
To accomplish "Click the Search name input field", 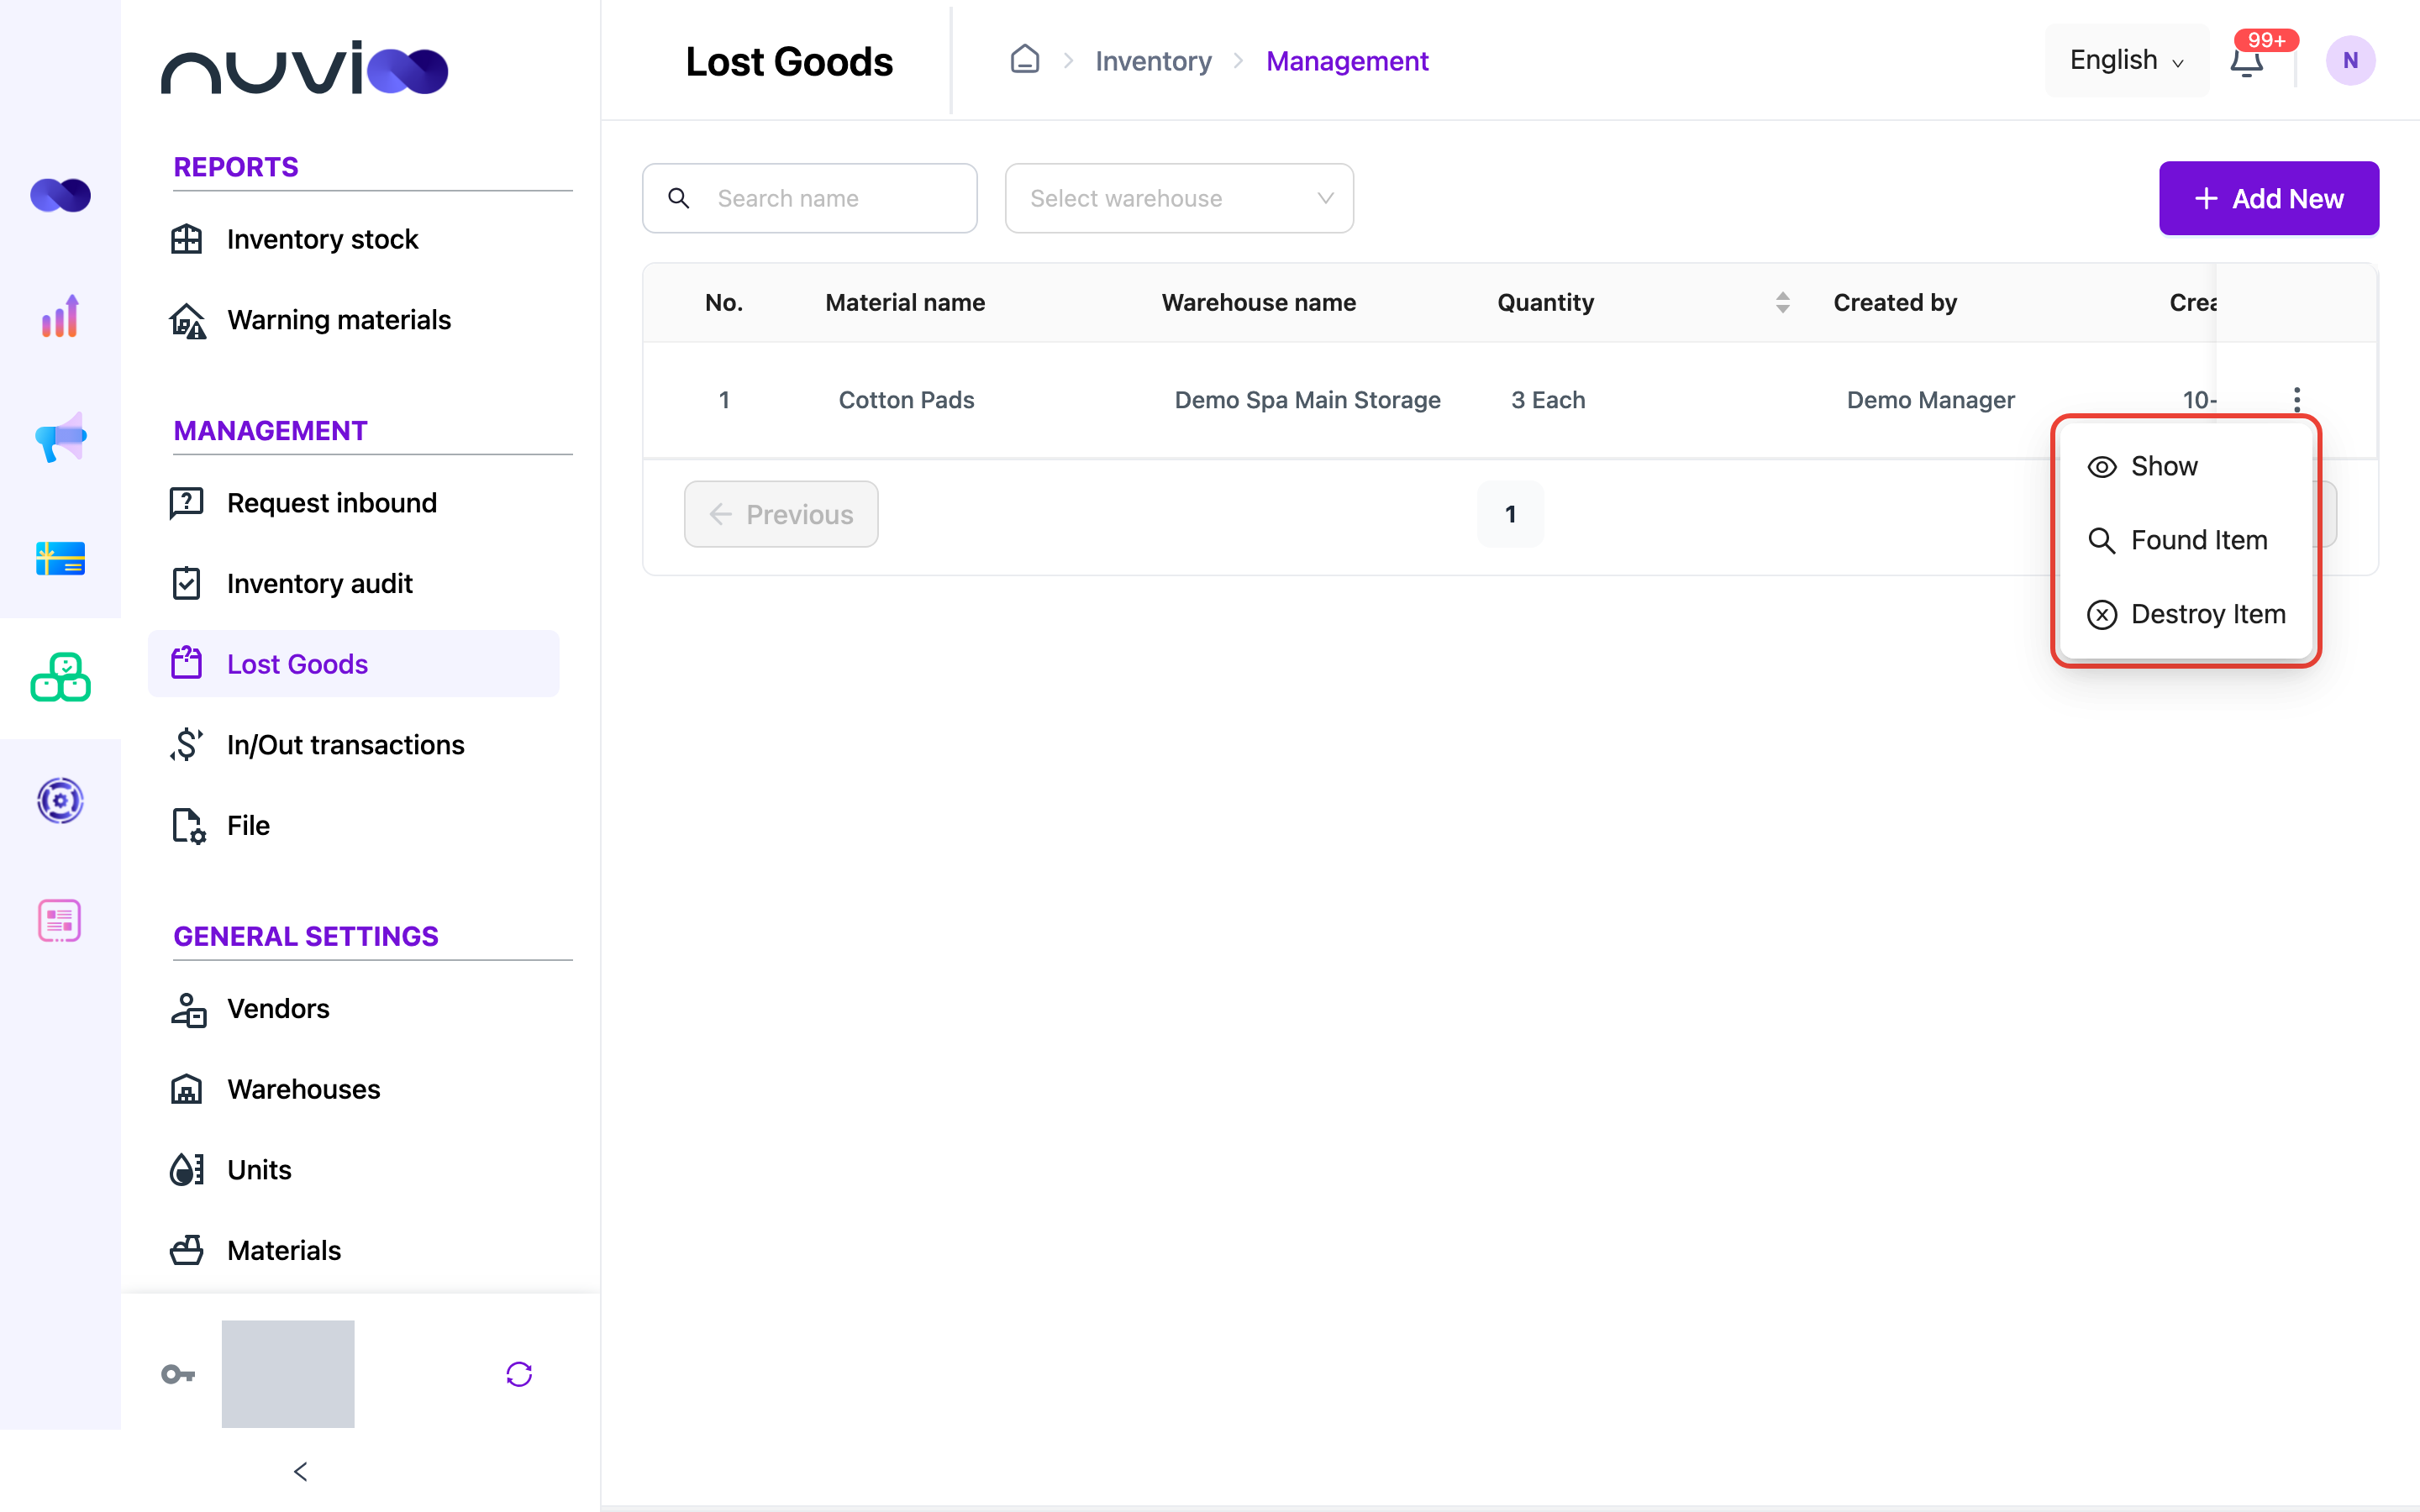I will click(x=809, y=198).
